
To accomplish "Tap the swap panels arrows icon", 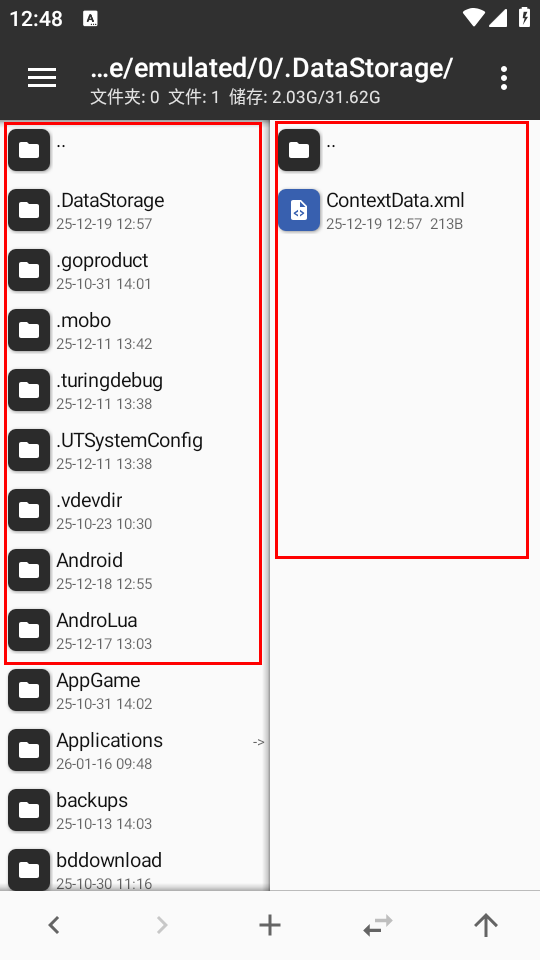I will [x=378, y=925].
